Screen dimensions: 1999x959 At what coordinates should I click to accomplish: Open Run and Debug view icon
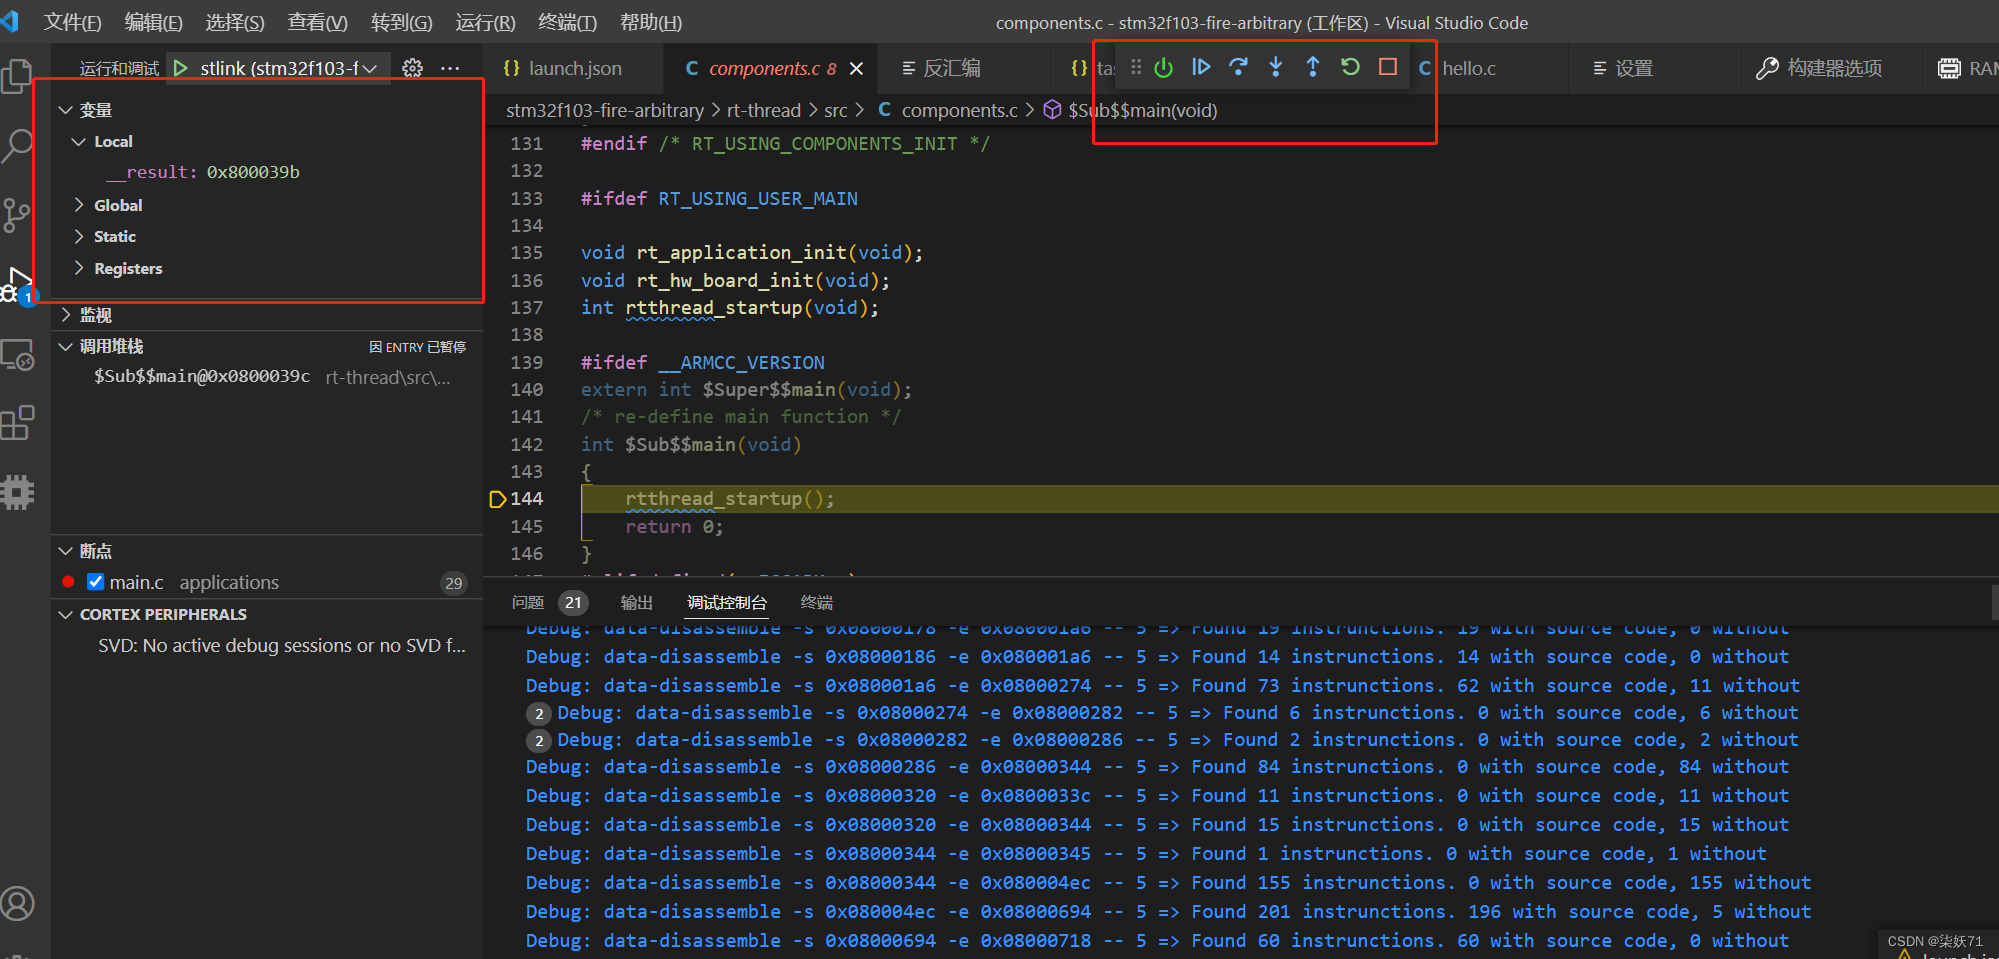17,285
